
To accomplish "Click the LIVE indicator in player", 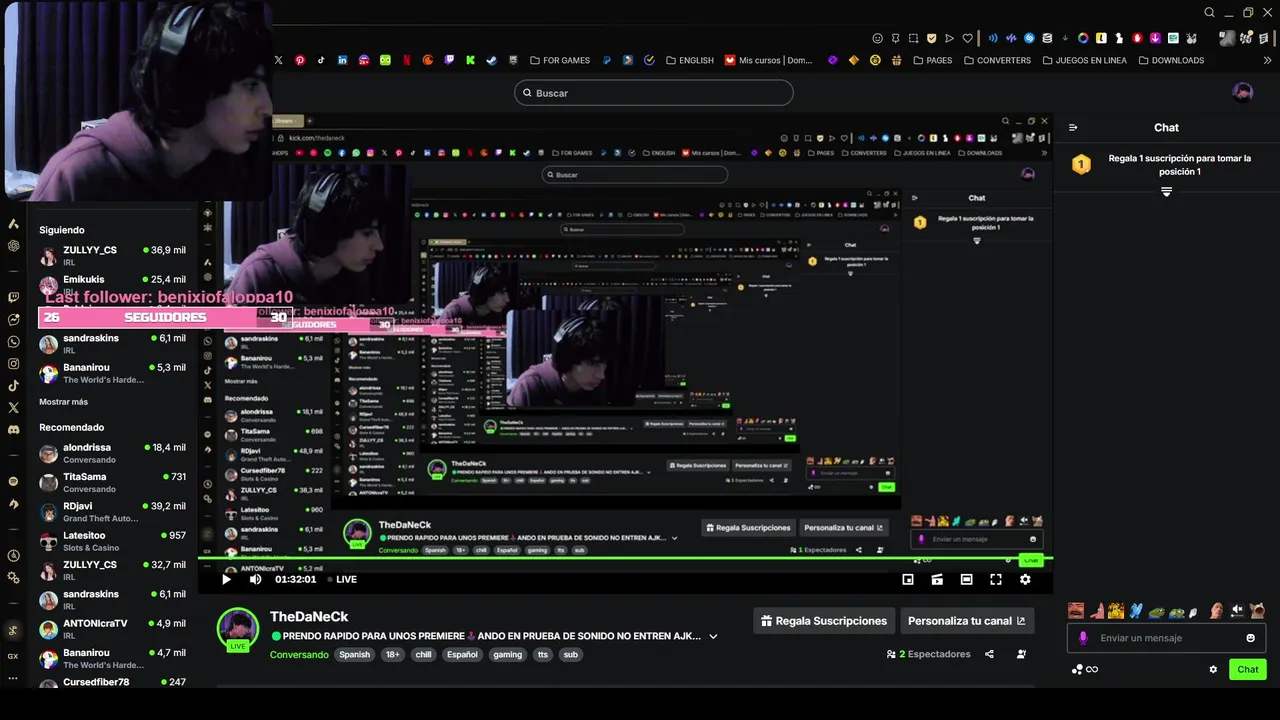I will [x=341, y=579].
